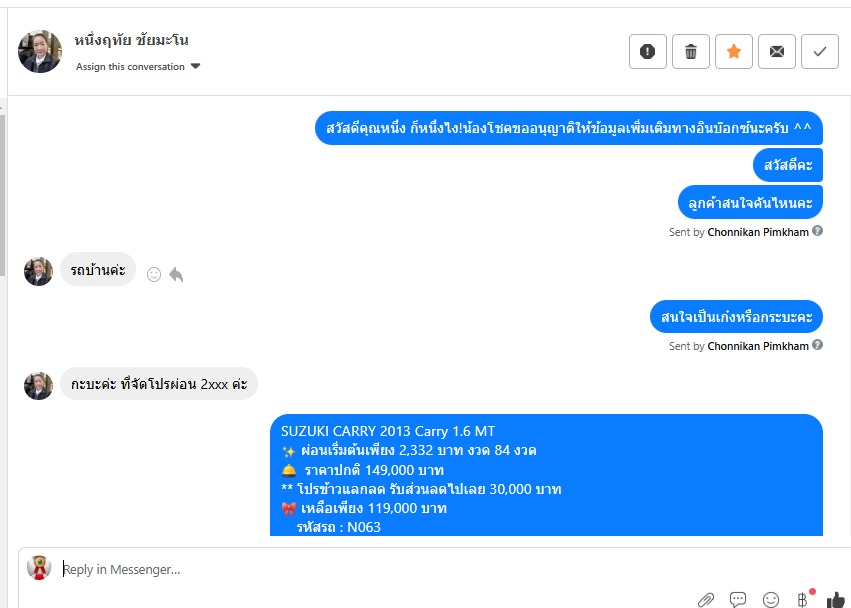Toggle the orange star follow-up flag
Screen dimensions: 851x608
click(734, 52)
